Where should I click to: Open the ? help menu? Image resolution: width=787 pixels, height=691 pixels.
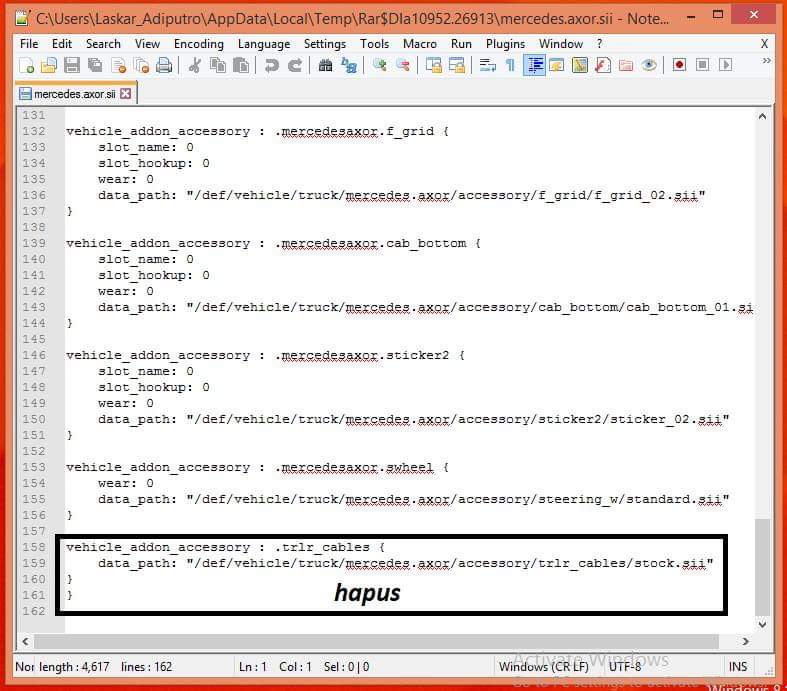point(599,44)
